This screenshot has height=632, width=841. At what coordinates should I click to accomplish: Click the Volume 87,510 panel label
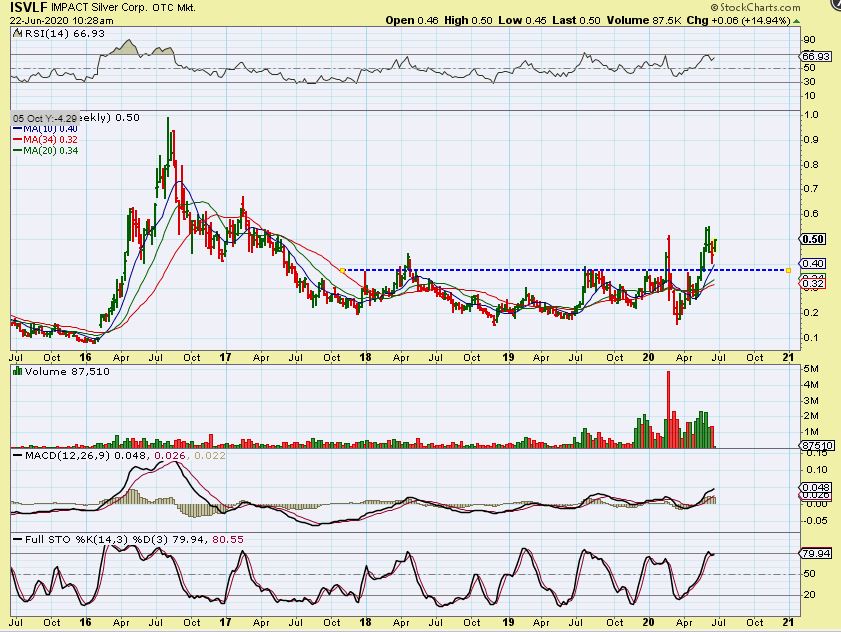67,371
